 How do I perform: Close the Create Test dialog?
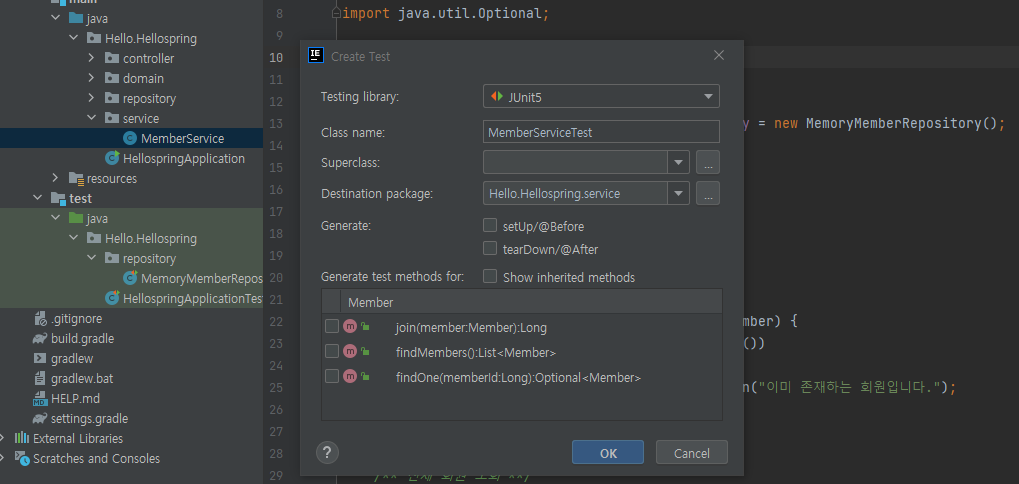(x=719, y=56)
